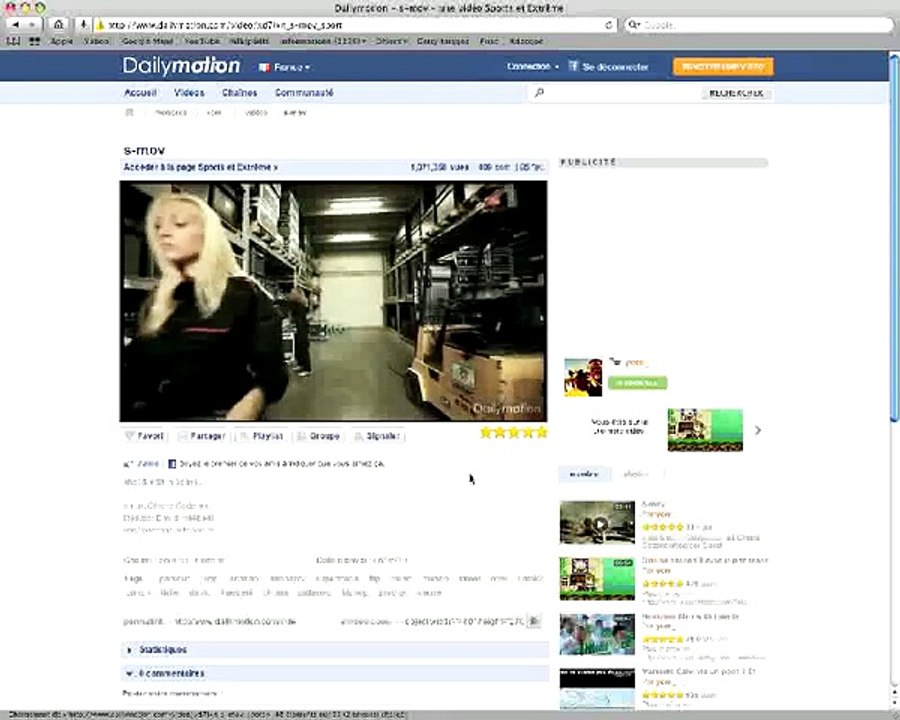This screenshot has height=720, width=900.
Task: Select the active related-videos tab
Action: click(584, 474)
